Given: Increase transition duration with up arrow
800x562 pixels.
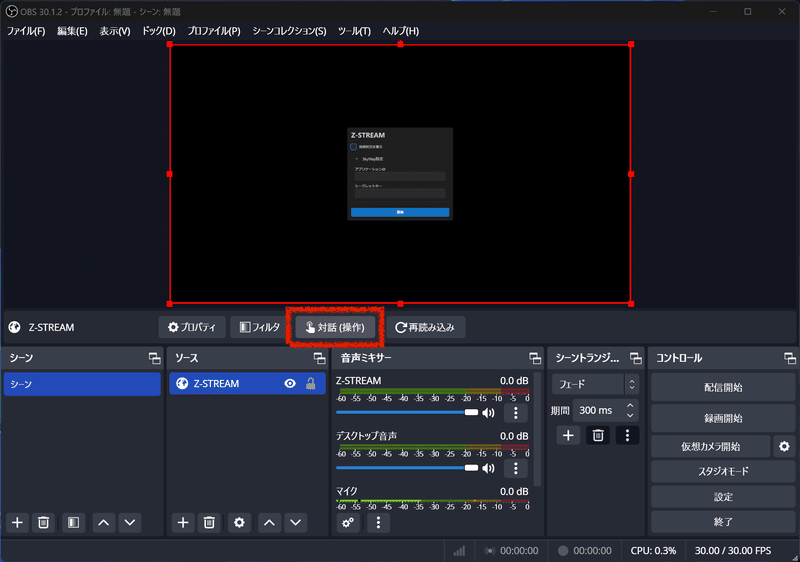Looking at the screenshot, I should (x=631, y=405).
